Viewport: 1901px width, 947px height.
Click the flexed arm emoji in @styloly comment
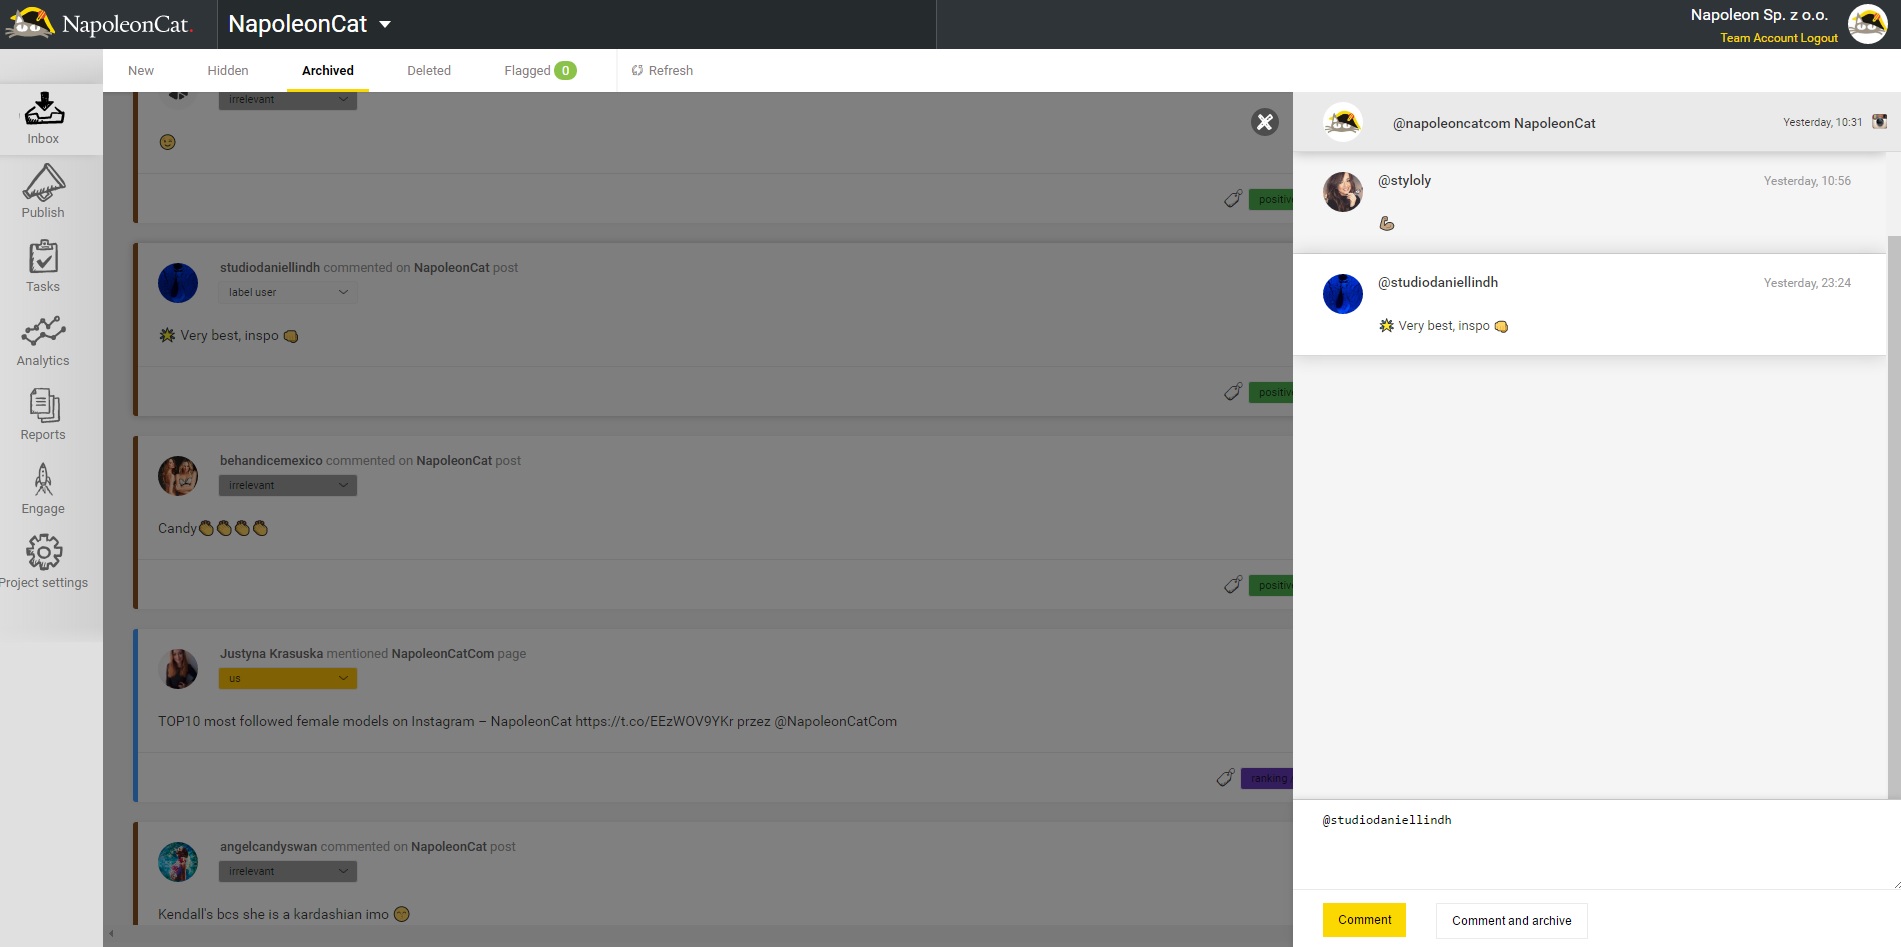[x=1387, y=224]
